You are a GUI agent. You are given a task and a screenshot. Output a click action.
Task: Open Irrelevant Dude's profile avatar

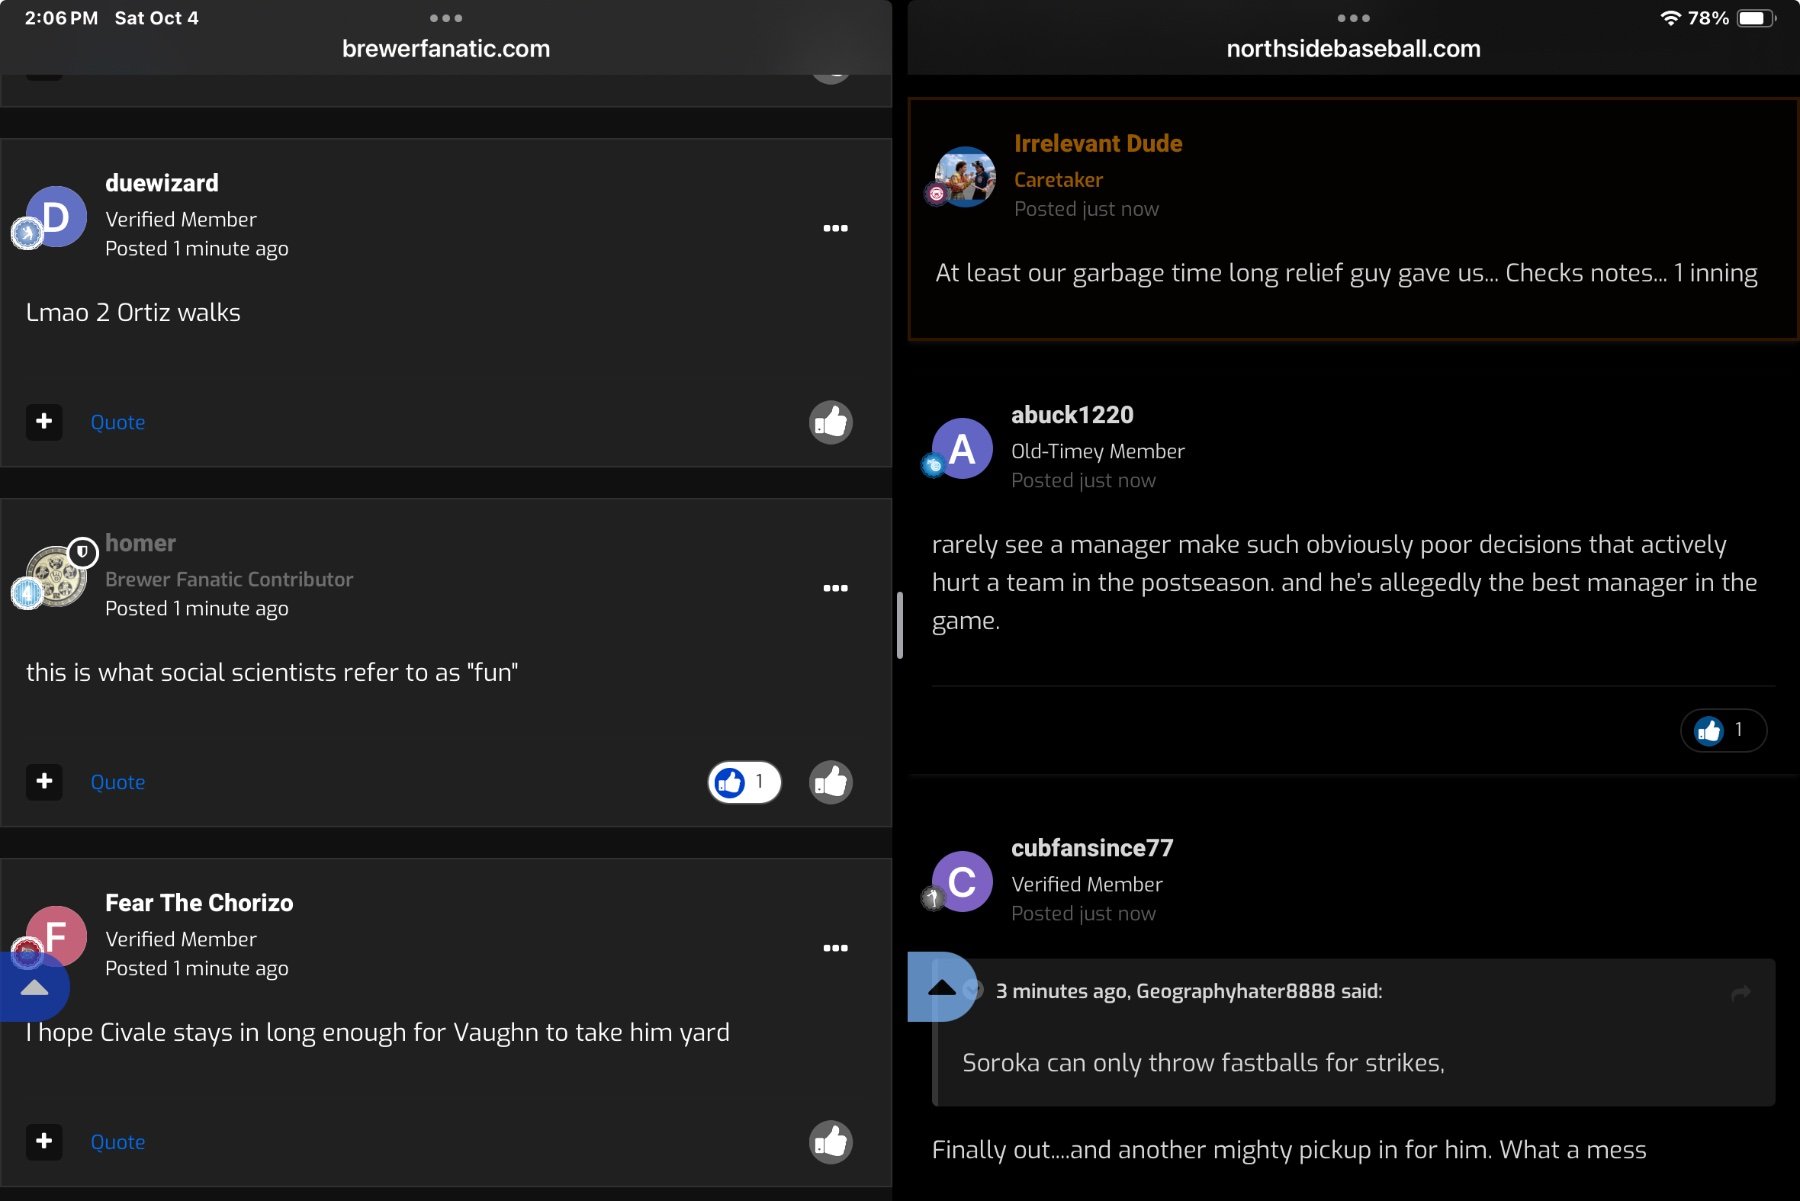click(965, 177)
